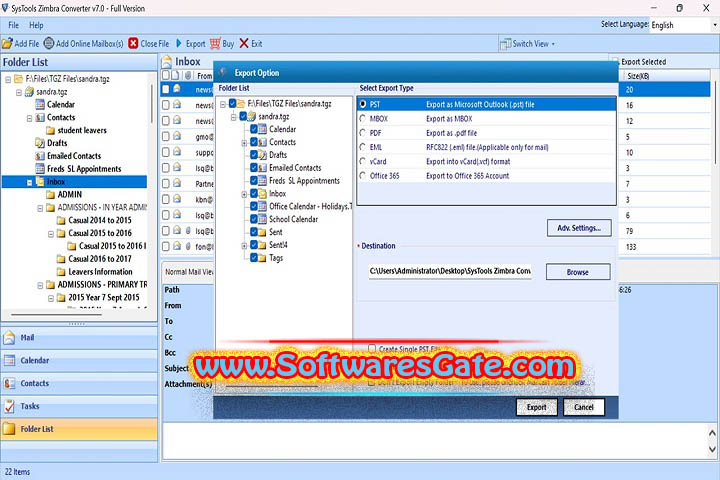720x480 pixels.
Task: Open the Tasks pane icon in sidebar
Action: click(x=9, y=406)
